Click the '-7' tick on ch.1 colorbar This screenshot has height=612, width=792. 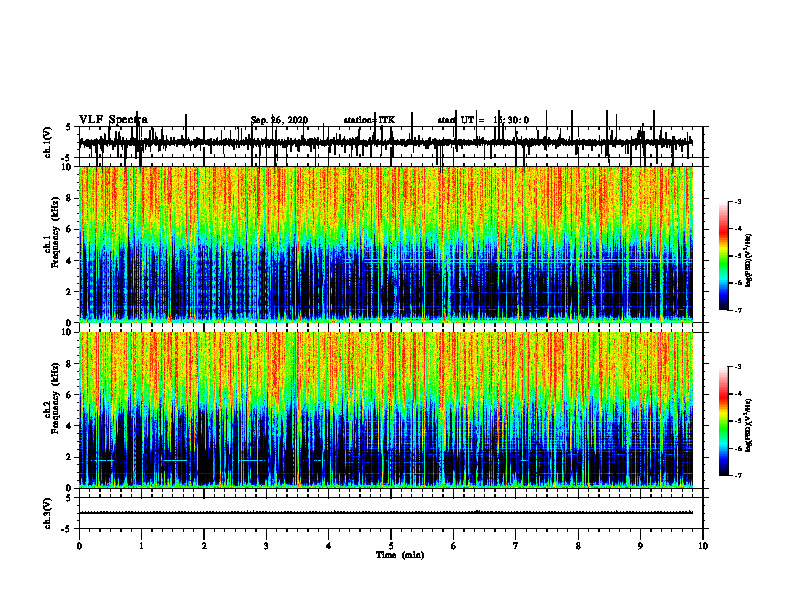click(x=738, y=310)
